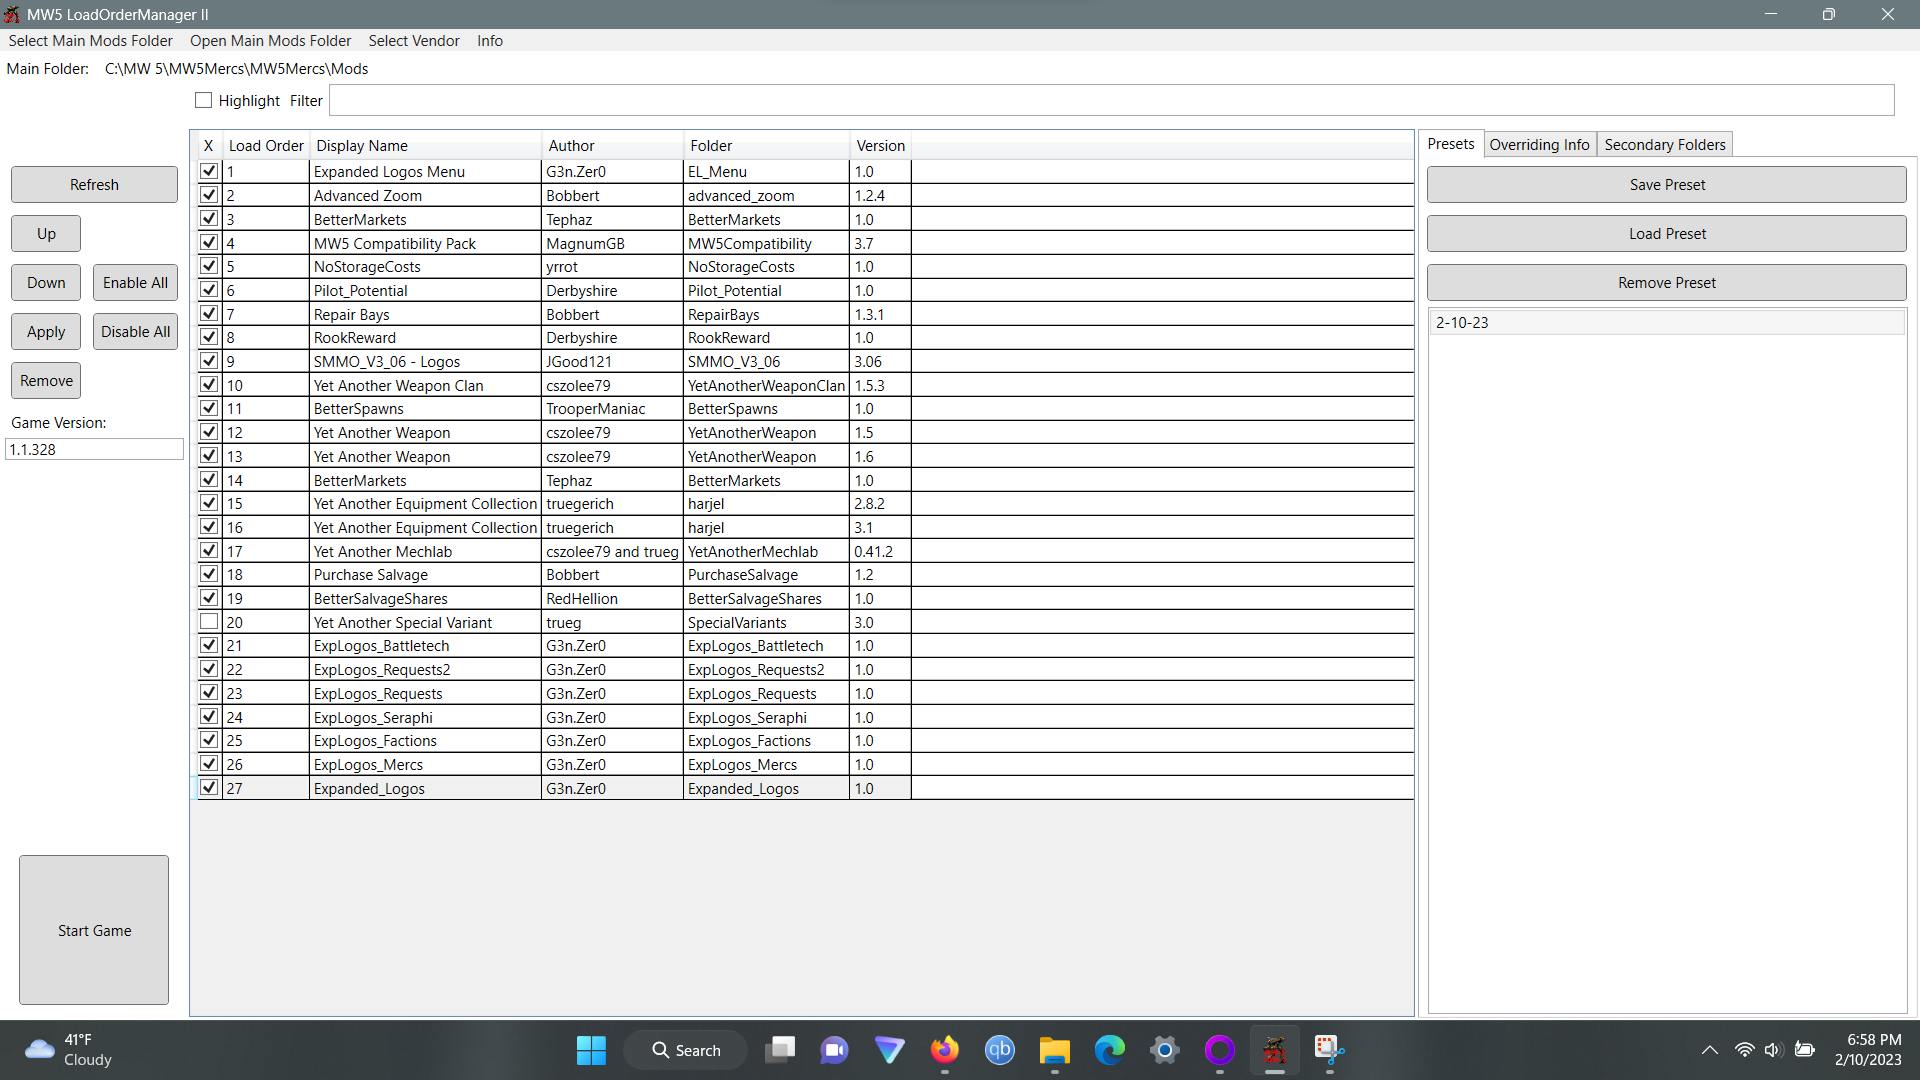Viewport: 1920px width, 1080px height.
Task: Disable Advanced Zoom mod checkbox
Action: coord(209,195)
